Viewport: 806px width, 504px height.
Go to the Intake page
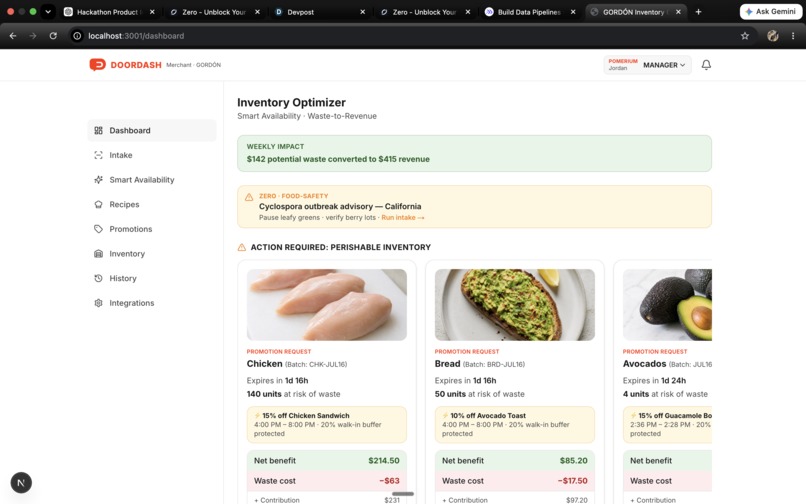(152, 155)
